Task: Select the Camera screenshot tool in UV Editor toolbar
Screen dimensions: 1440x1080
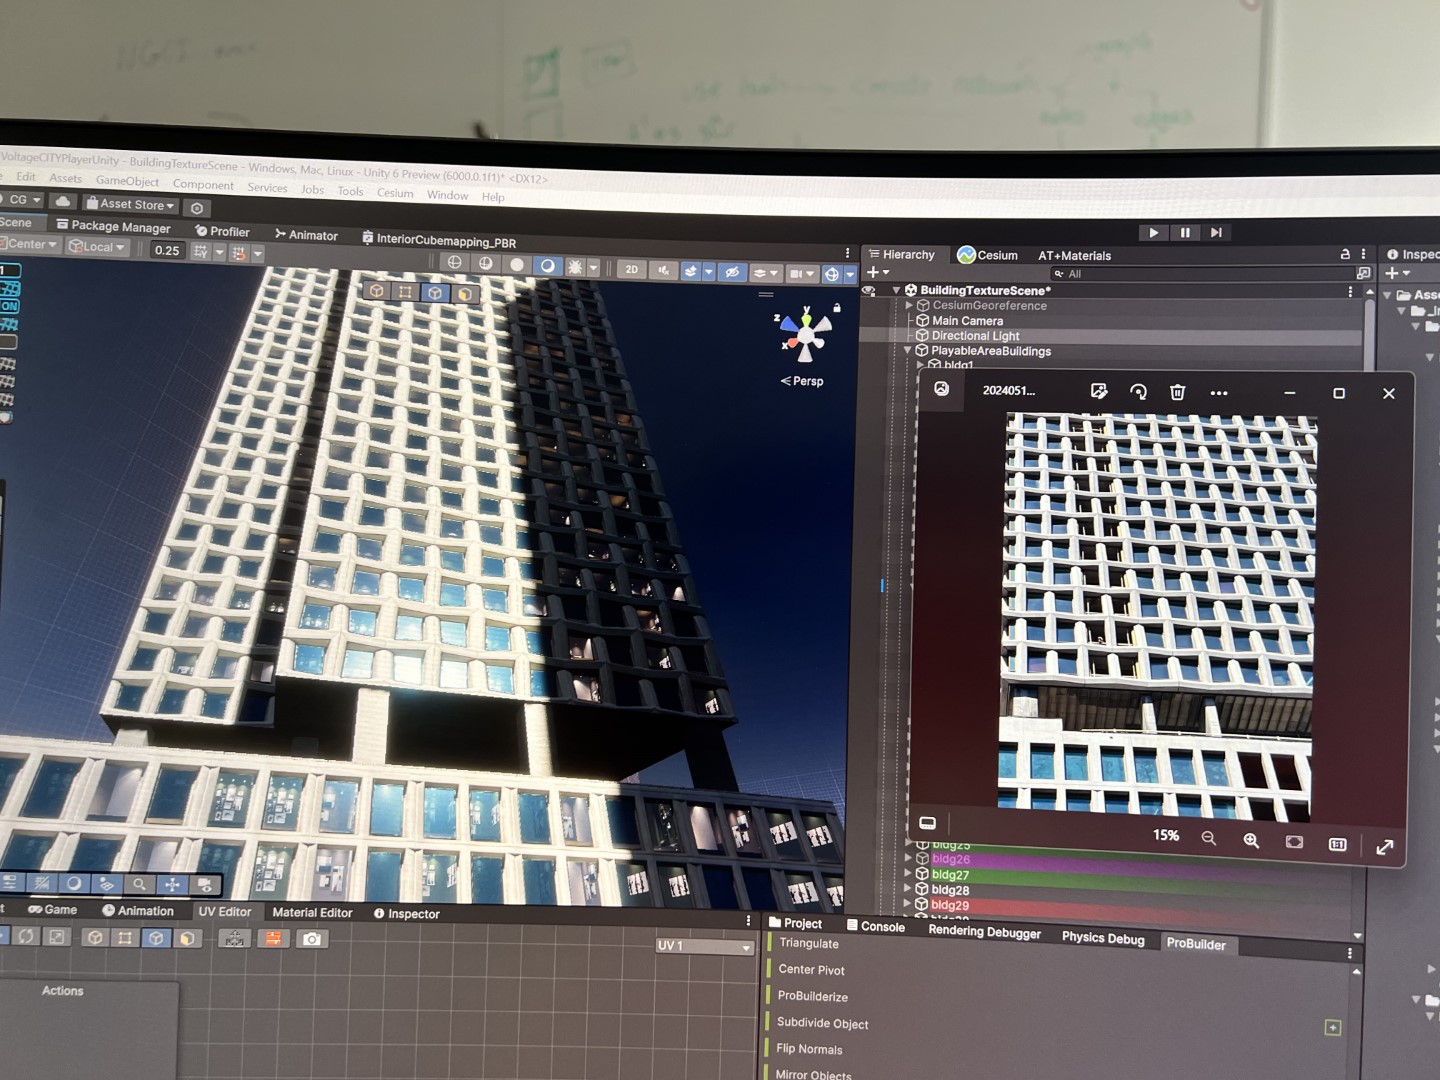Action: coord(313,939)
